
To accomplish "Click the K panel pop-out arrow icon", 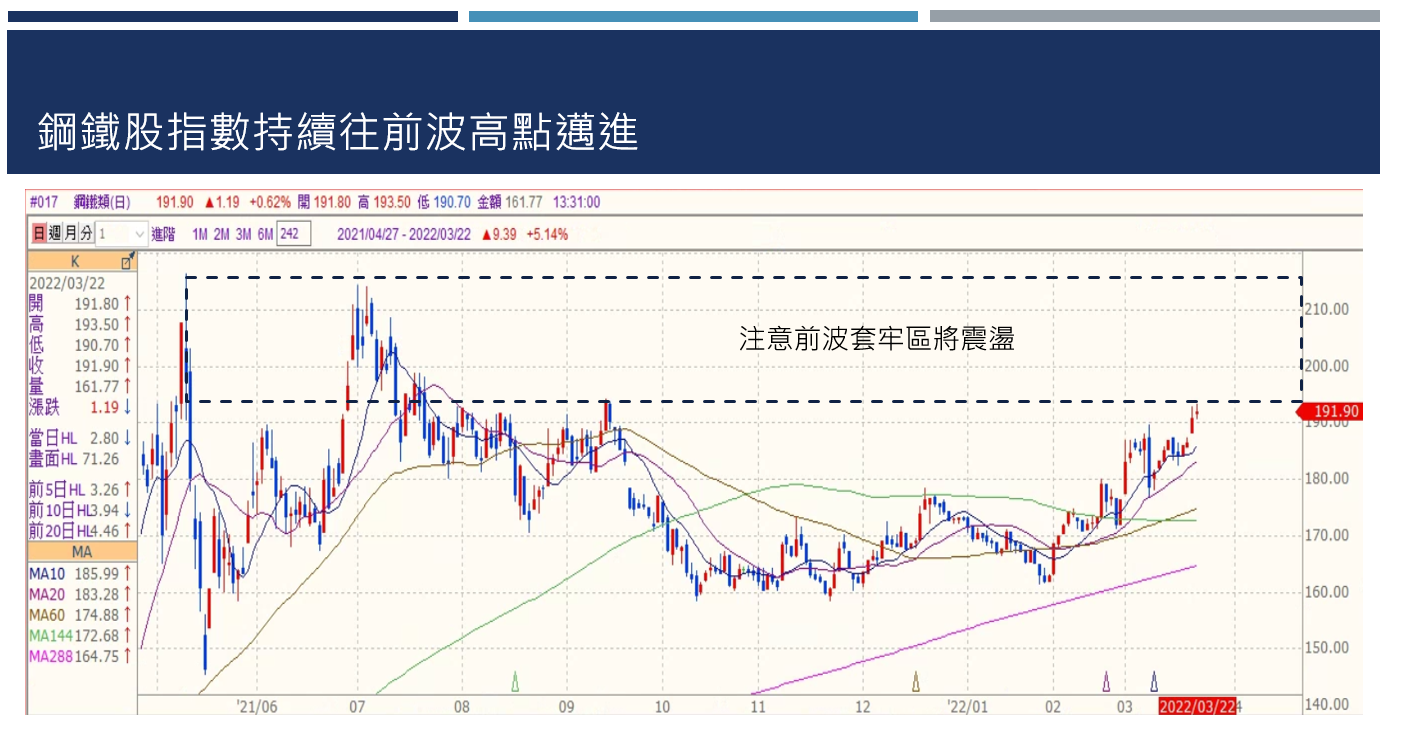I will click(x=125, y=262).
